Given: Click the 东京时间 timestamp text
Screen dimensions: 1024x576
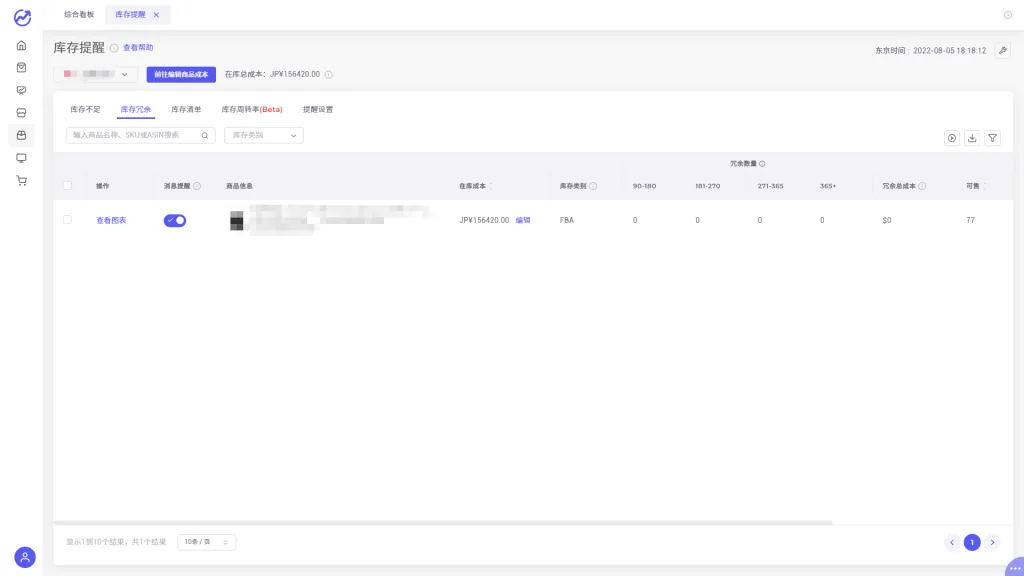Looking at the screenshot, I should tap(931, 50).
